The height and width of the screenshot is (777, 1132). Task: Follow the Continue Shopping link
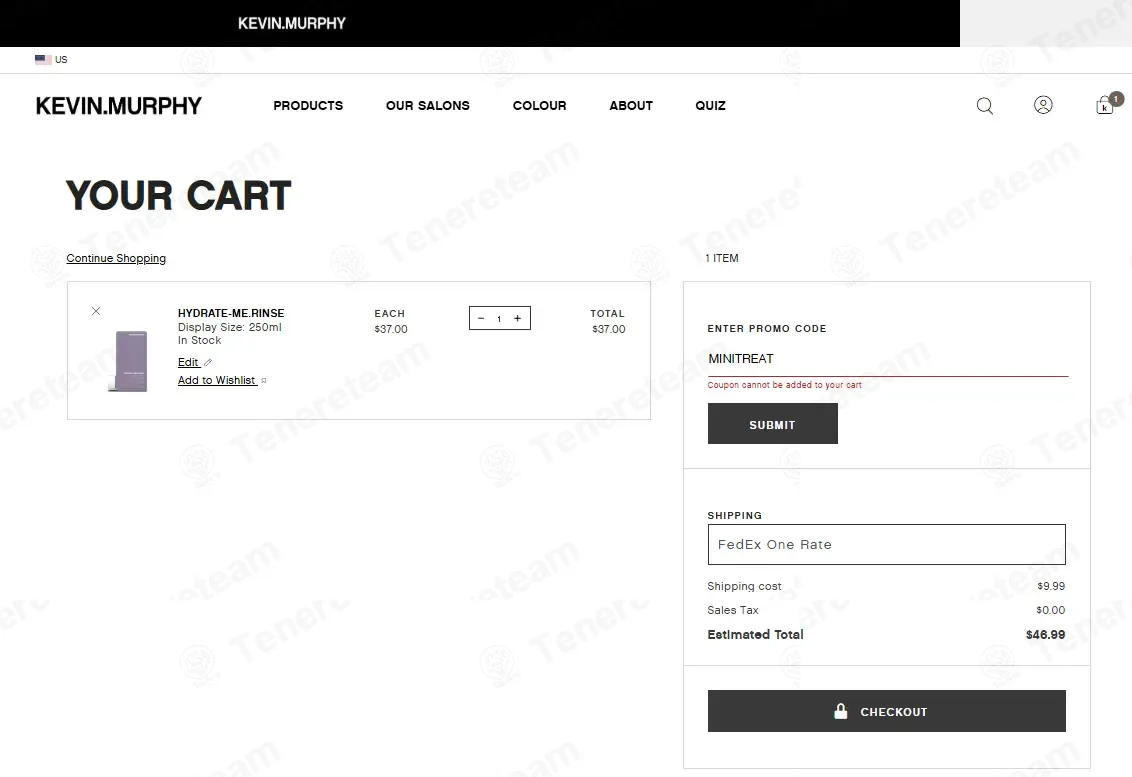(x=116, y=259)
